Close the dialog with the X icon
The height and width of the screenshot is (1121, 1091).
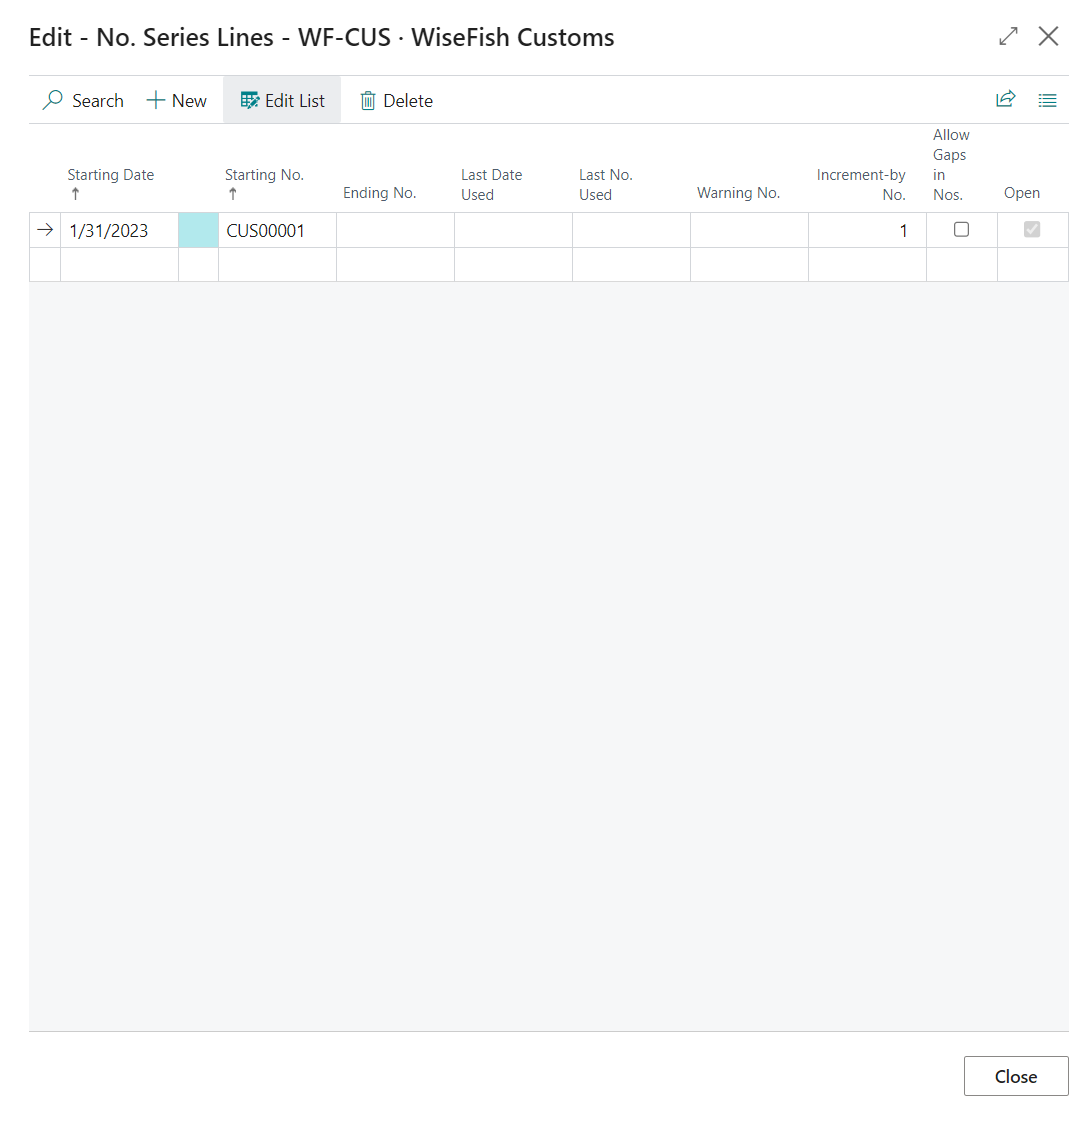pos(1048,37)
